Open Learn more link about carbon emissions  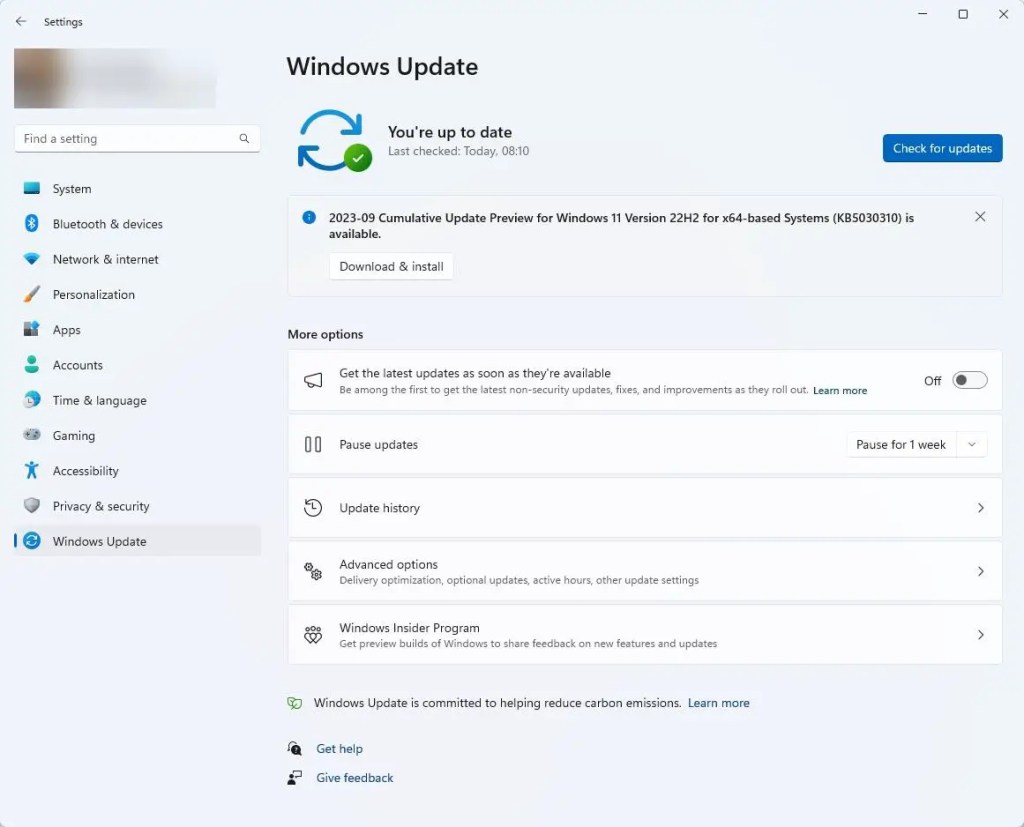tap(718, 703)
